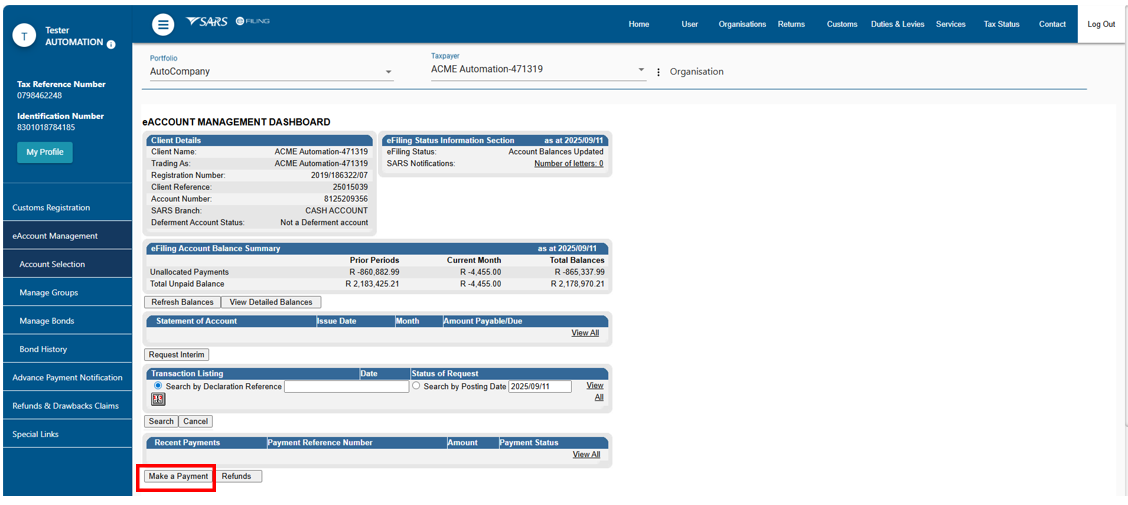Image resolution: width=1128 pixels, height=505 pixels.
Task: Click View All under Statement of Account
Action: (x=585, y=333)
